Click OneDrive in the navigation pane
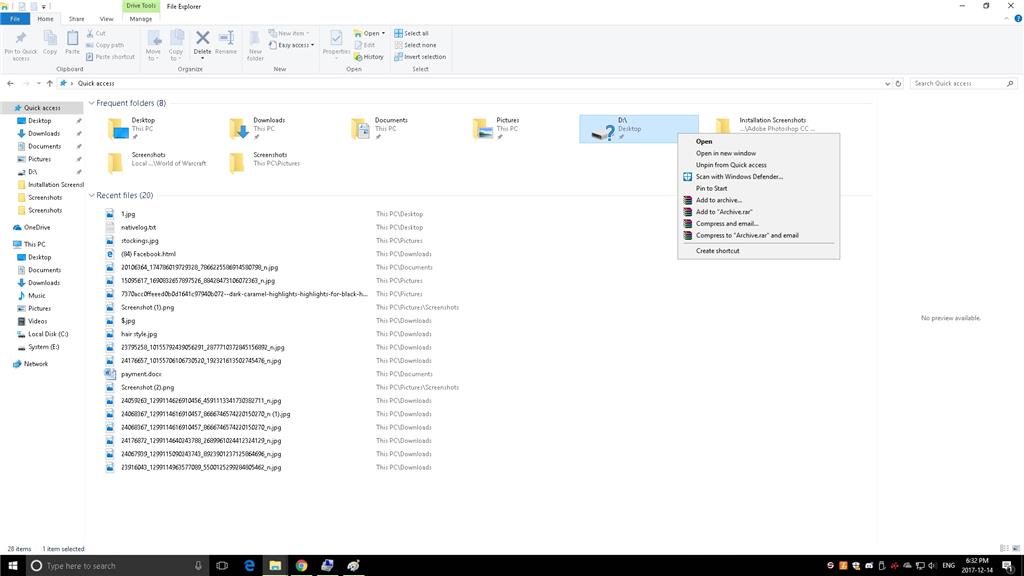Screen dimensions: 1024x576 pos(37,228)
